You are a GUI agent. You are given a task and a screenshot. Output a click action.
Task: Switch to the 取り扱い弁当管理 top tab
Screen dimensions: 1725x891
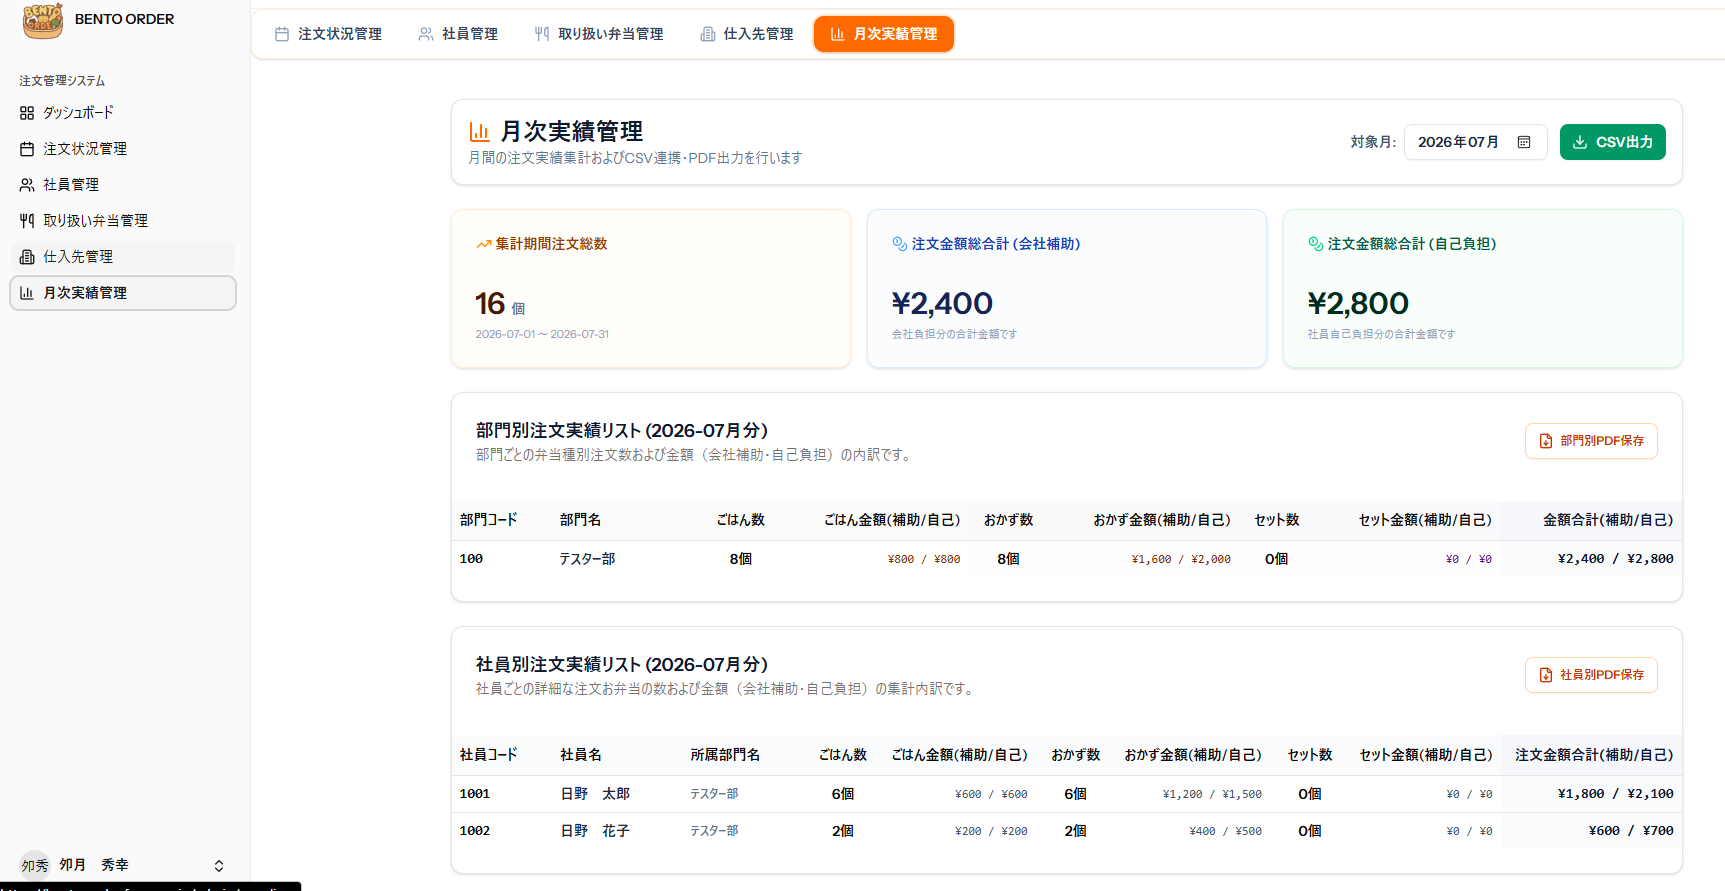599,34
